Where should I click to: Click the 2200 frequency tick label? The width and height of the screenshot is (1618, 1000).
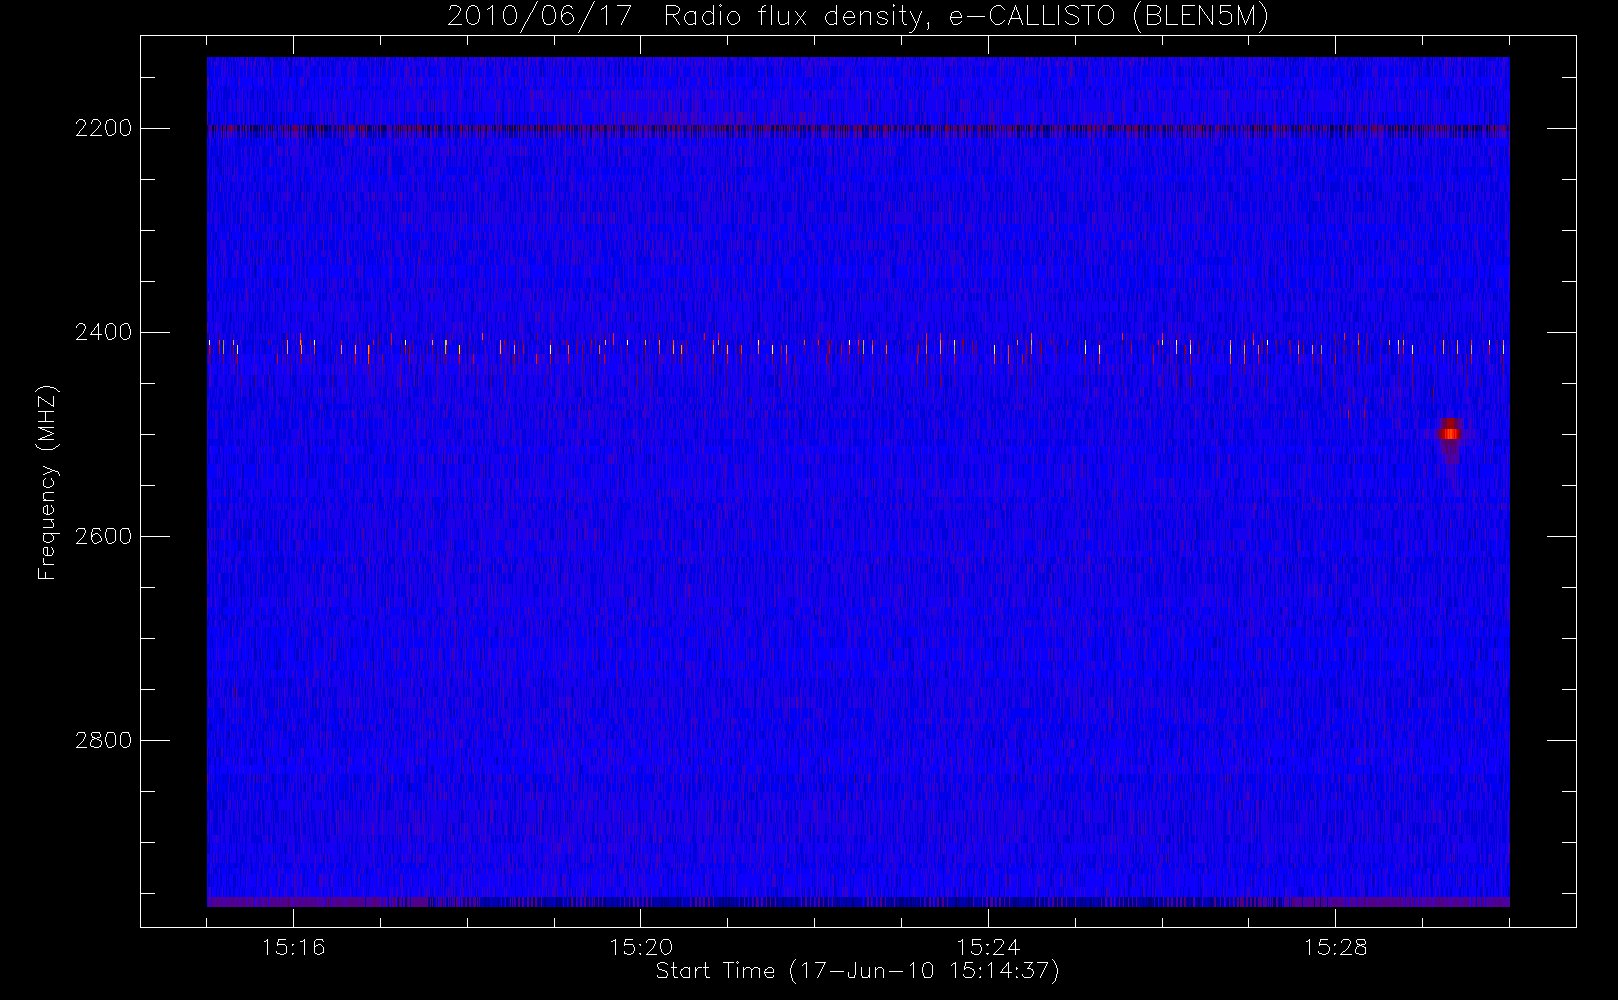(x=103, y=129)
